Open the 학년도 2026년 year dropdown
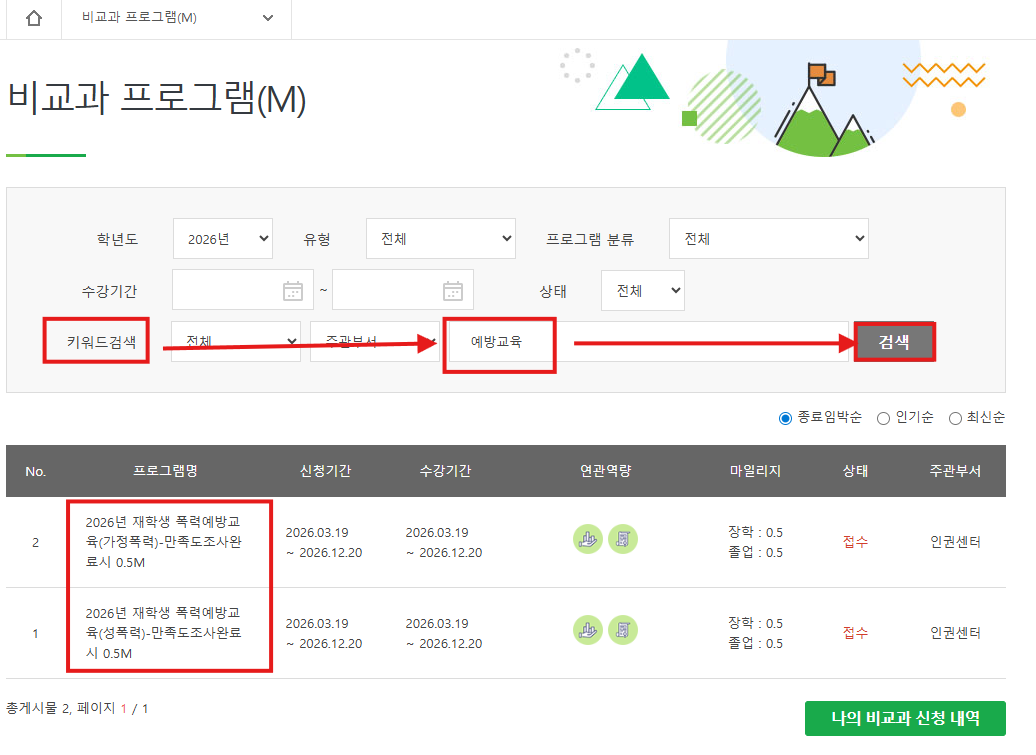This screenshot has height=755, width=1036. (222, 239)
